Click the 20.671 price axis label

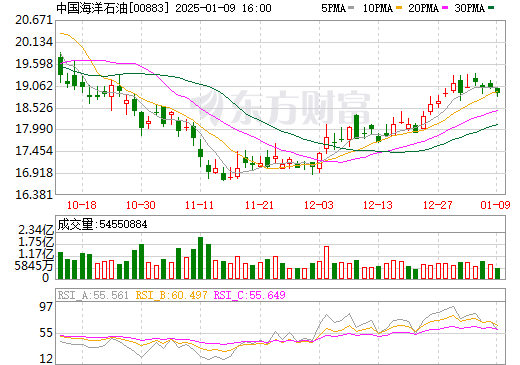coord(34,20)
